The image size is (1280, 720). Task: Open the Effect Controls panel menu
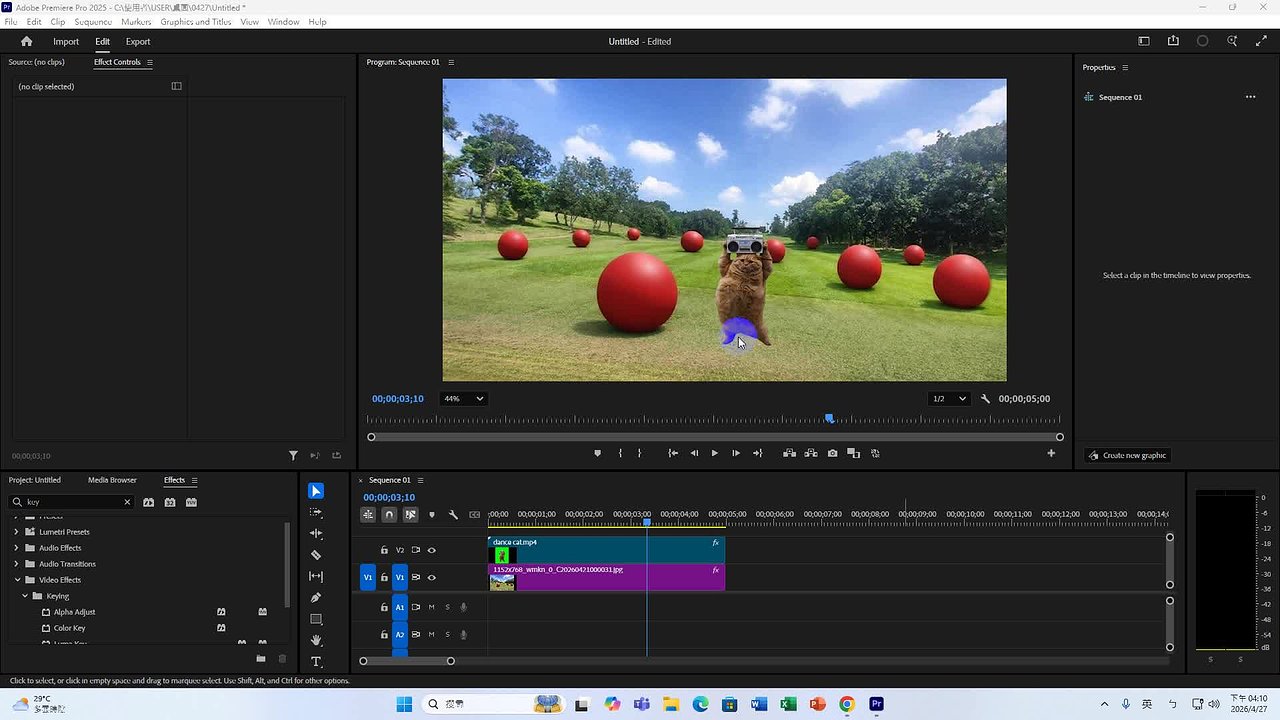pyautogui.click(x=150, y=62)
